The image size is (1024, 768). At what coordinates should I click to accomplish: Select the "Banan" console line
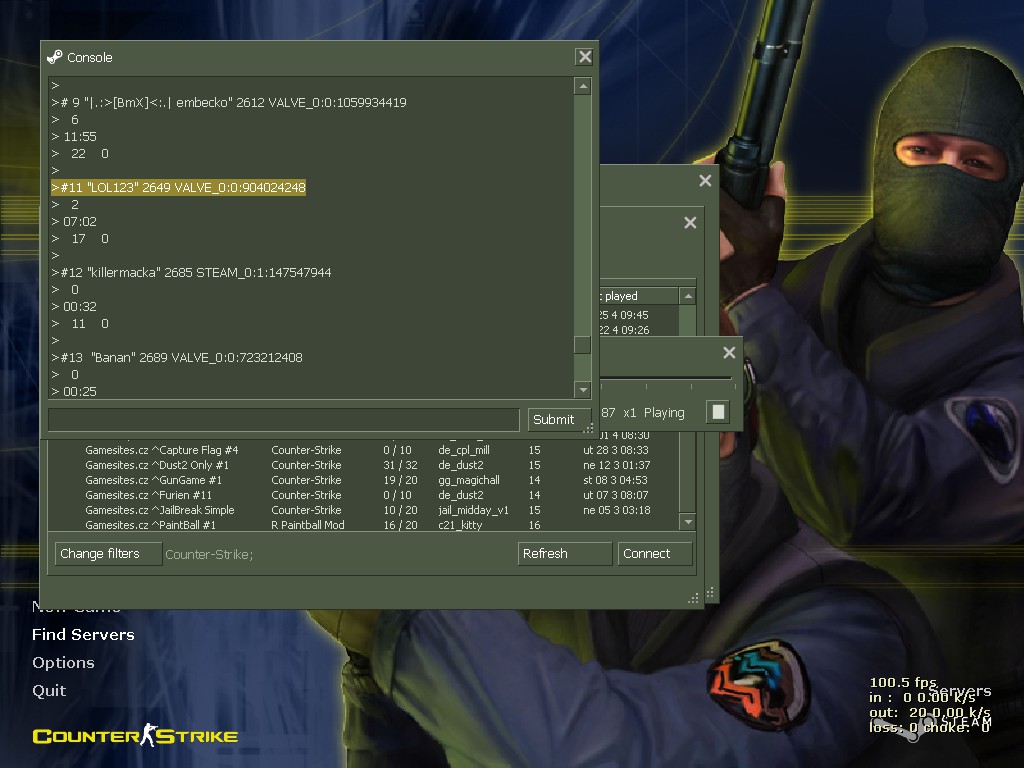tap(177, 357)
